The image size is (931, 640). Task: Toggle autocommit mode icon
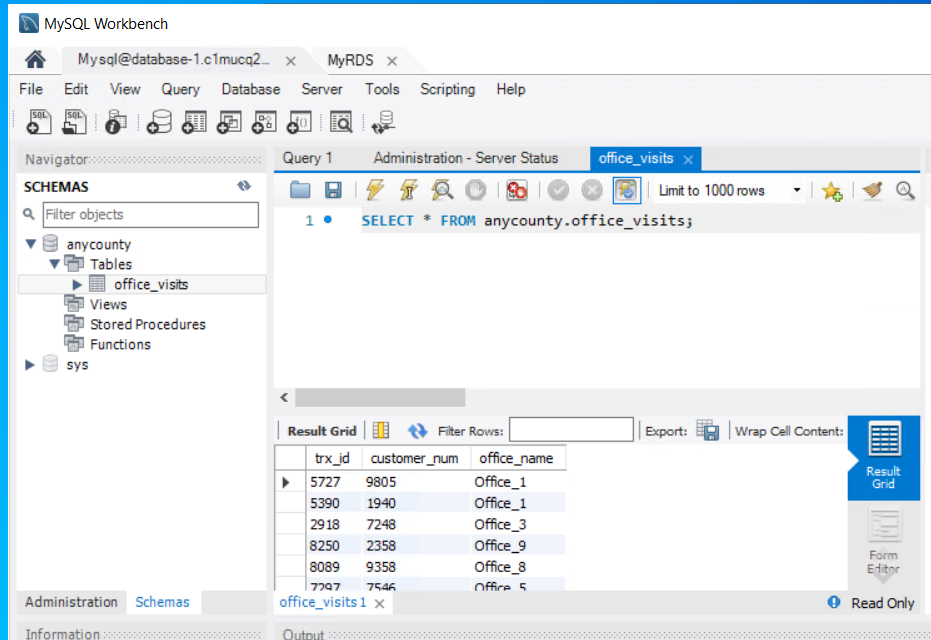(x=626, y=190)
